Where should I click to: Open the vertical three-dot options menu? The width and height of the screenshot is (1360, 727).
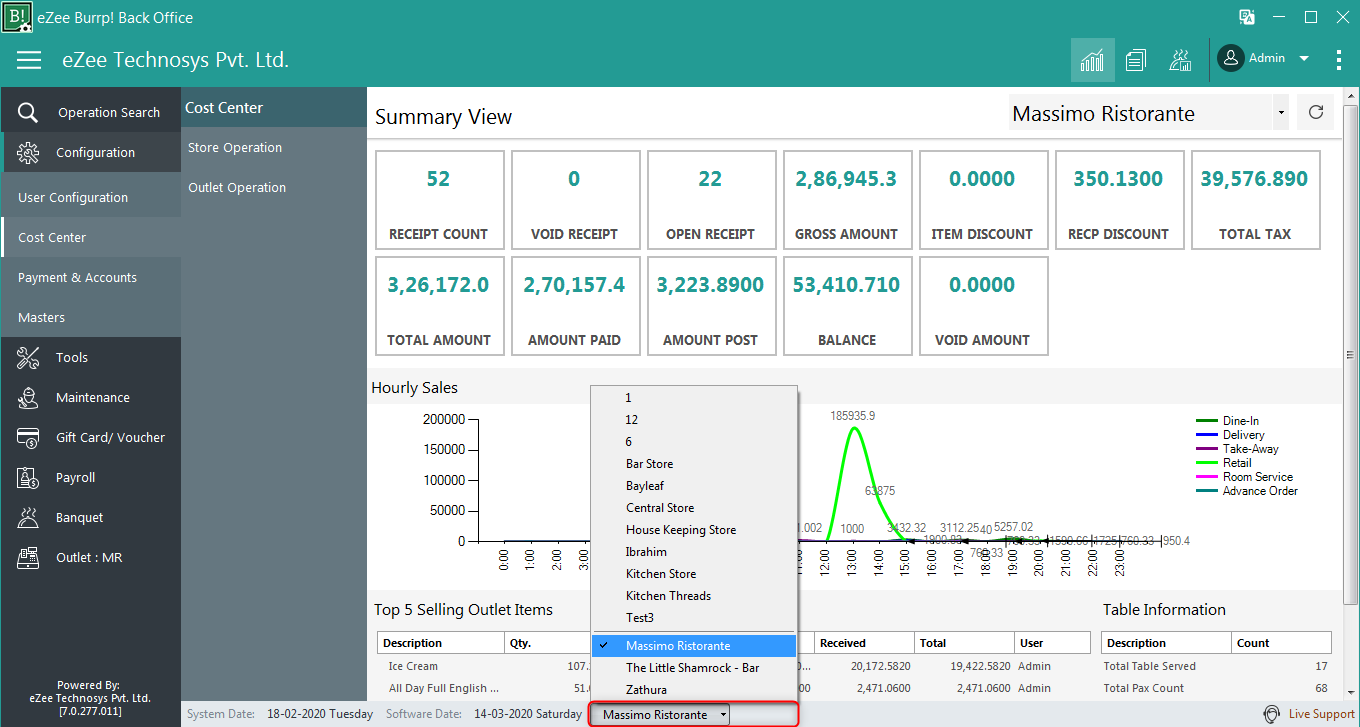coord(1339,60)
